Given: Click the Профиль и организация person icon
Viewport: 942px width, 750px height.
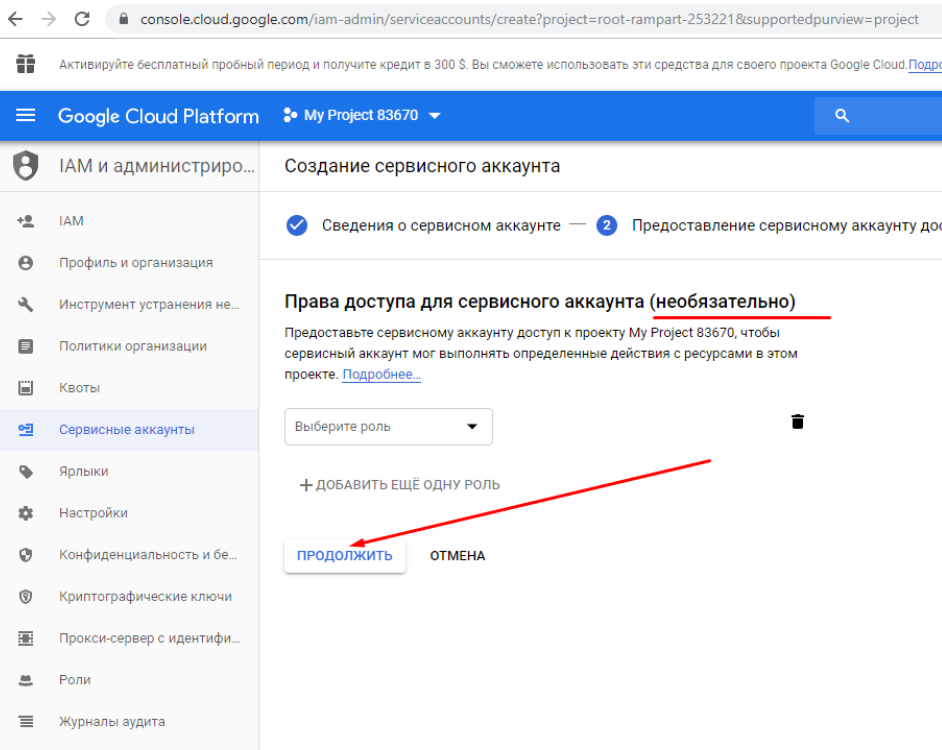Looking at the screenshot, I should click(26, 263).
